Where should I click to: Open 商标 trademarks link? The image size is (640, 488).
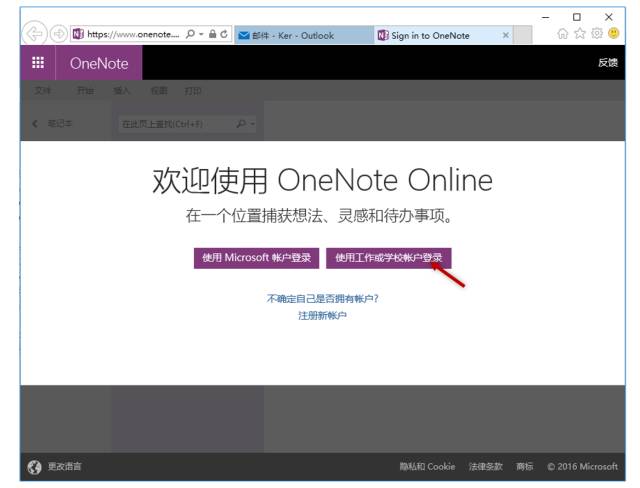click(524, 466)
